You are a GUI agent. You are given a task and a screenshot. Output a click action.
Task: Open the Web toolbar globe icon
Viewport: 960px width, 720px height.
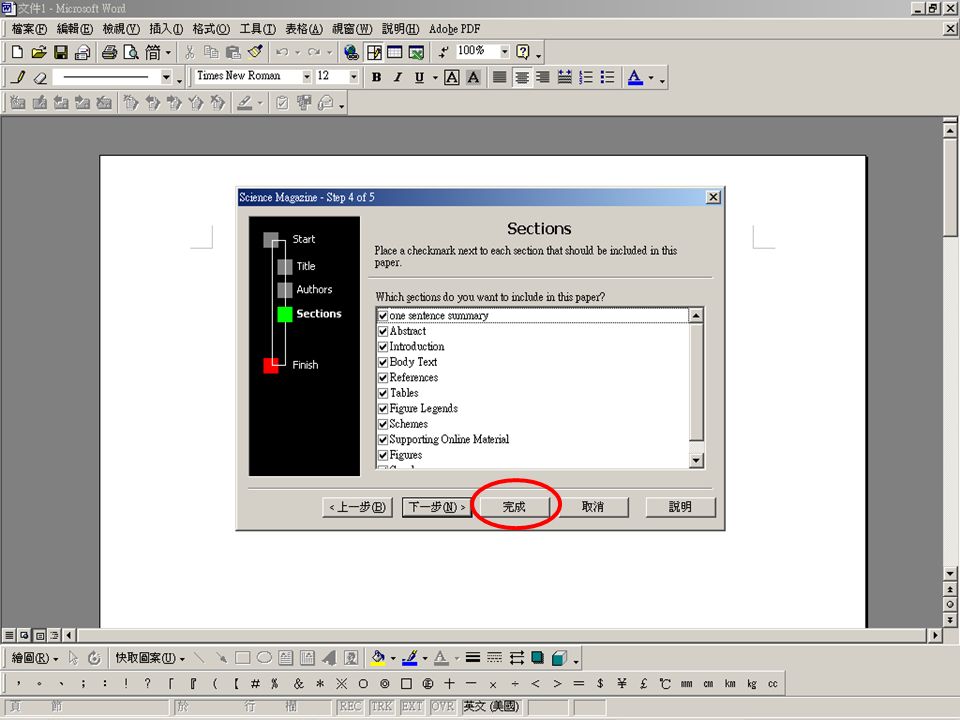(x=351, y=52)
